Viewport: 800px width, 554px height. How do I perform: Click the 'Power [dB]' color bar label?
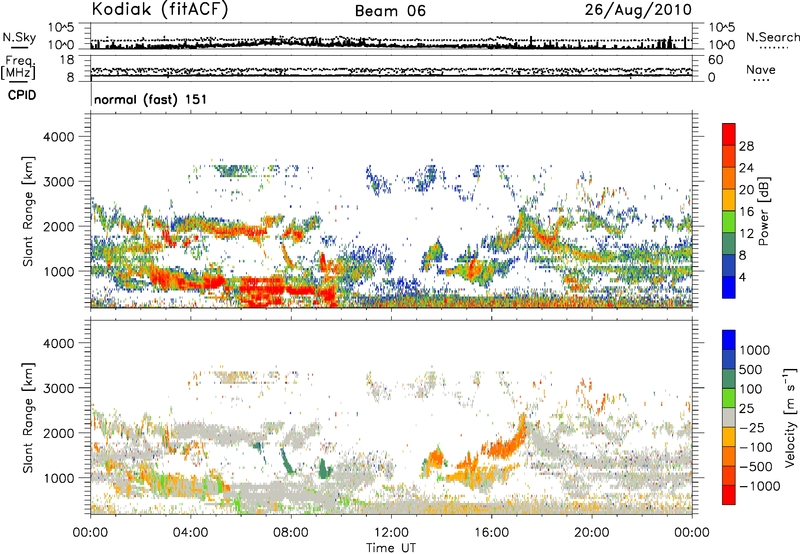coord(764,211)
